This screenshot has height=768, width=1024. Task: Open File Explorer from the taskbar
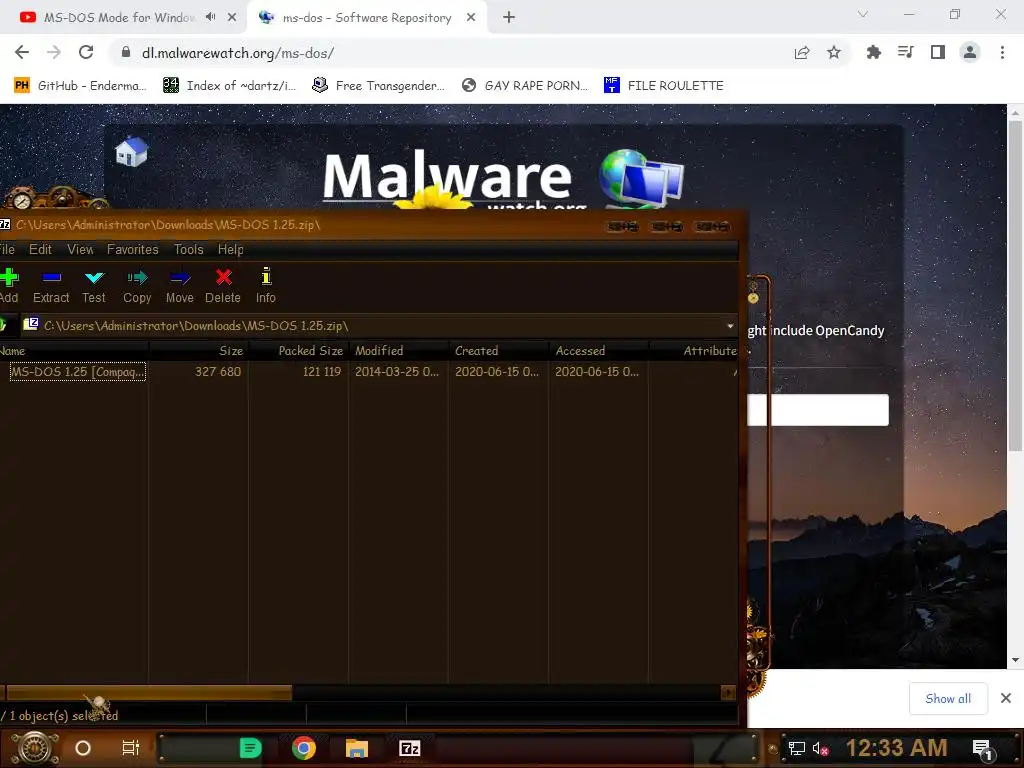(x=357, y=748)
